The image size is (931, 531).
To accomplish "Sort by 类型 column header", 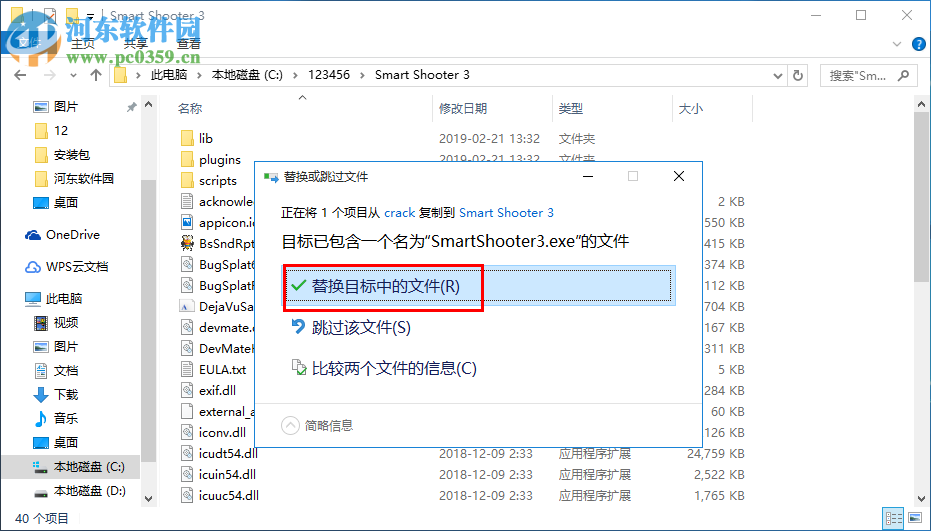I will [x=571, y=109].
